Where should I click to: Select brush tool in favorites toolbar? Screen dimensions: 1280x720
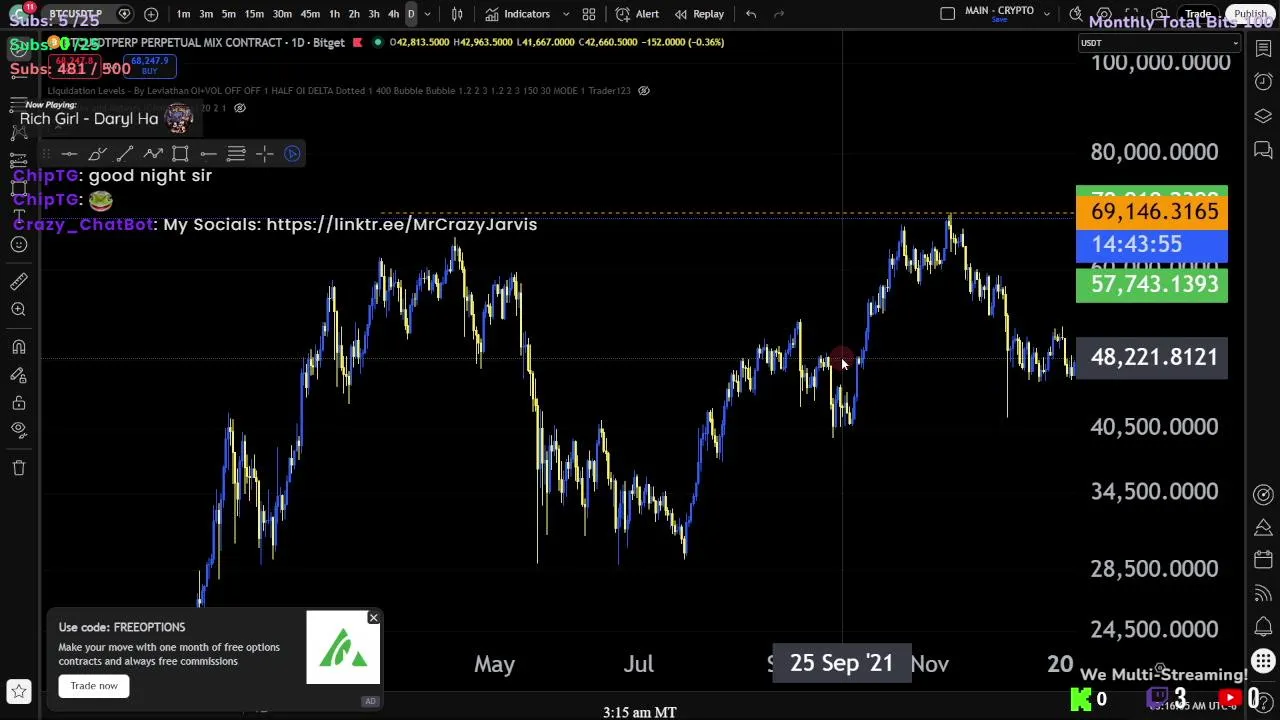coord(97,153)
